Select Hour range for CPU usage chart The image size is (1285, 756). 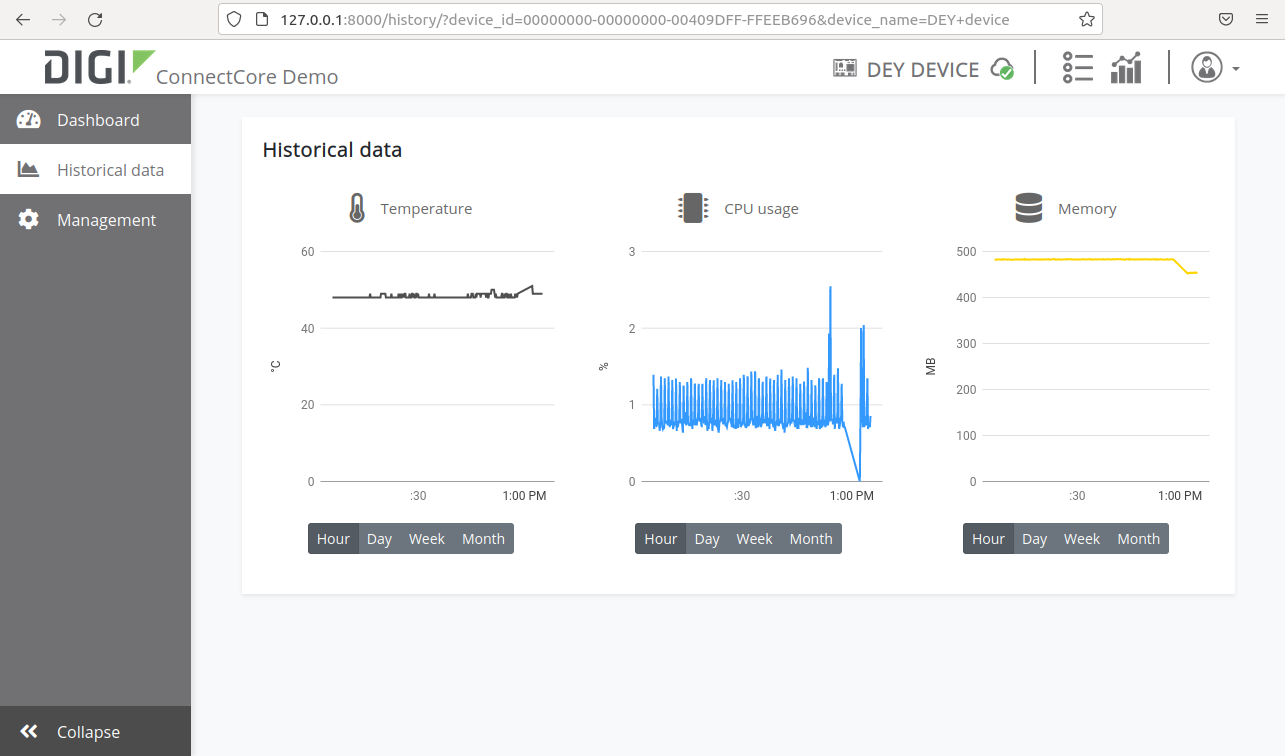[660, 539]
